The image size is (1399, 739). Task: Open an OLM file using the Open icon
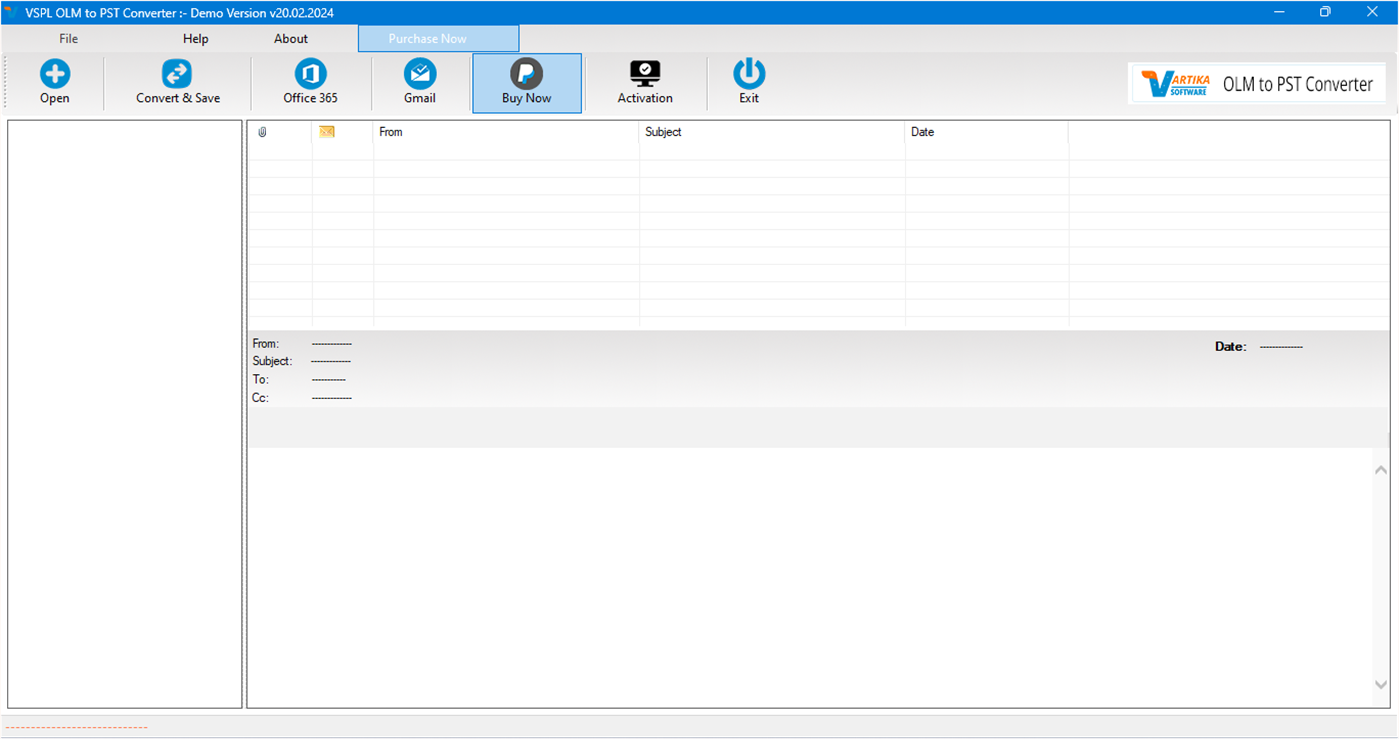click(x=54, y=82)
